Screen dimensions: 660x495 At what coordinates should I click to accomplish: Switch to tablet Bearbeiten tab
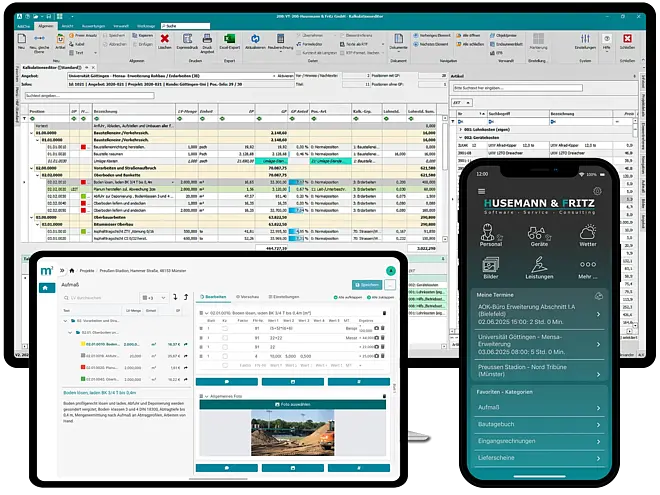click(x=213, y=297)
